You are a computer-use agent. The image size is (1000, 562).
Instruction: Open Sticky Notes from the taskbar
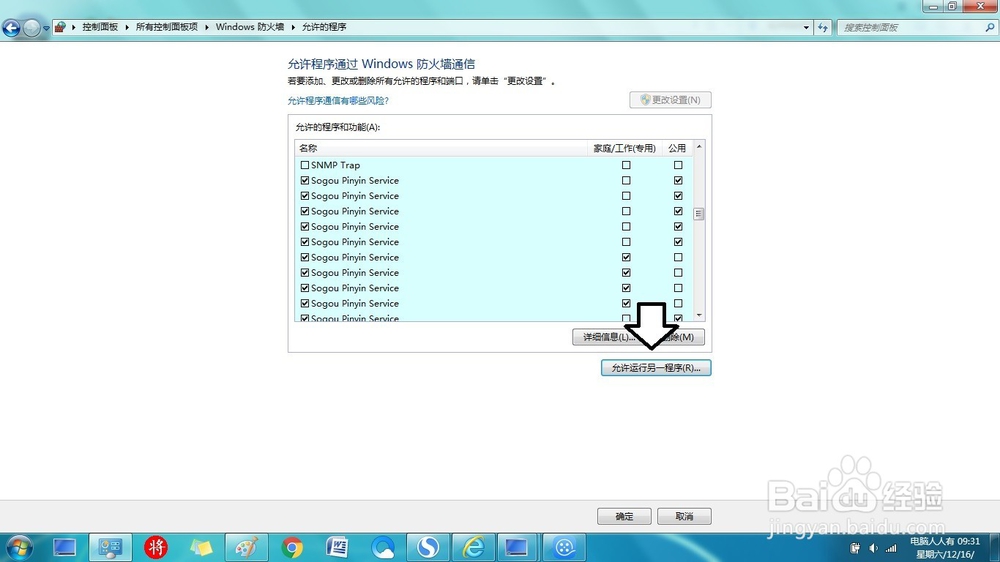click(201, 547)
